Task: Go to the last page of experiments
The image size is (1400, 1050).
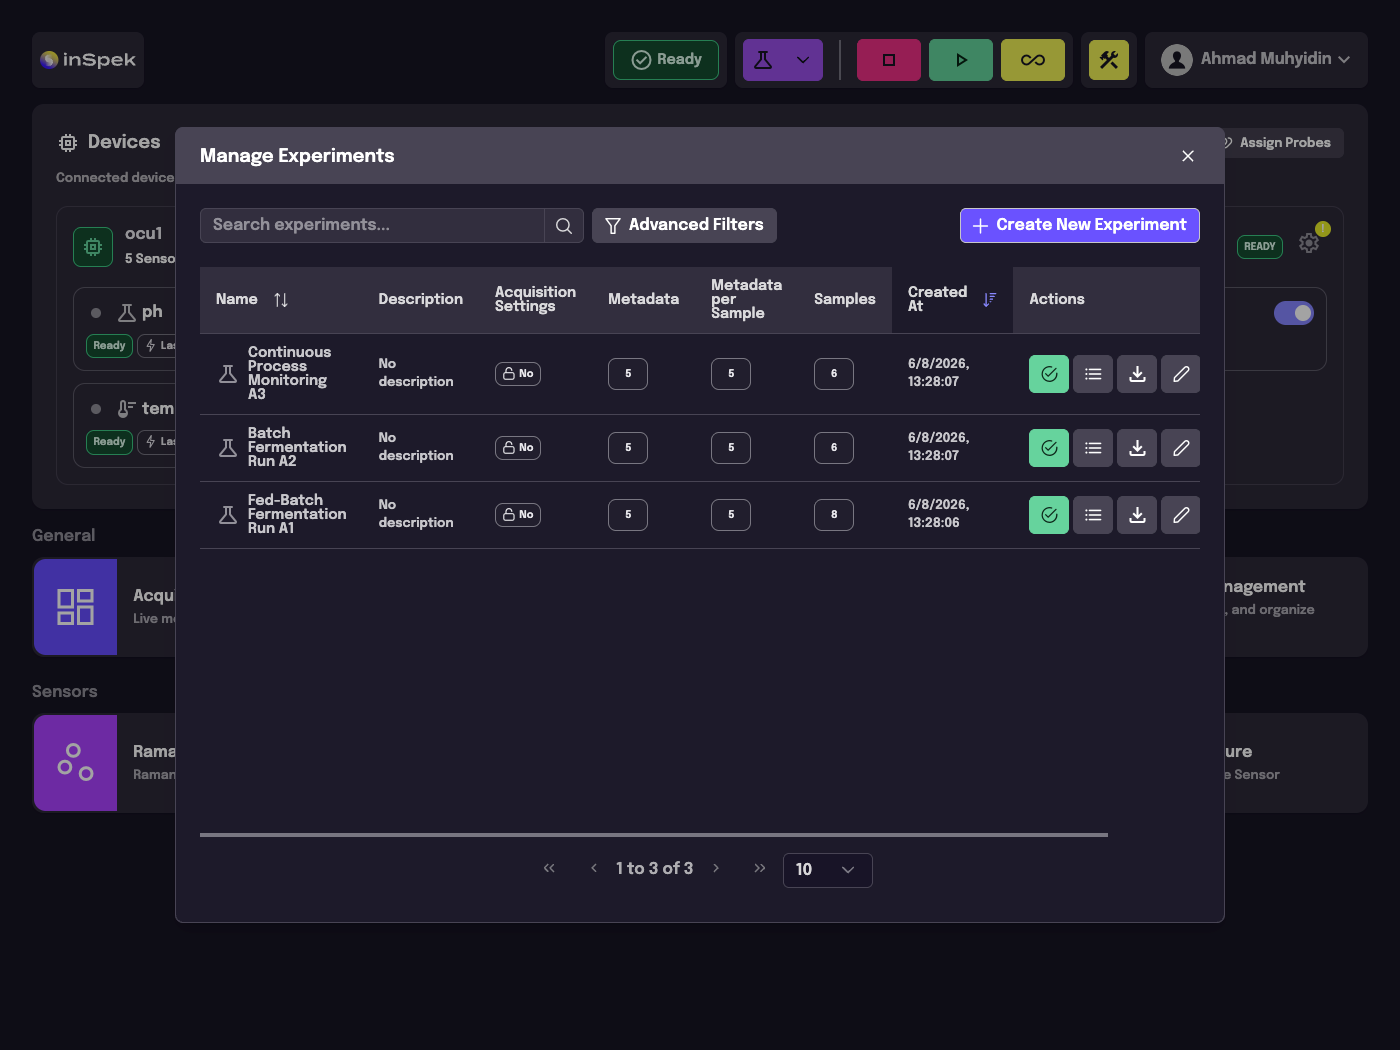Action: [x=760, y=868]
